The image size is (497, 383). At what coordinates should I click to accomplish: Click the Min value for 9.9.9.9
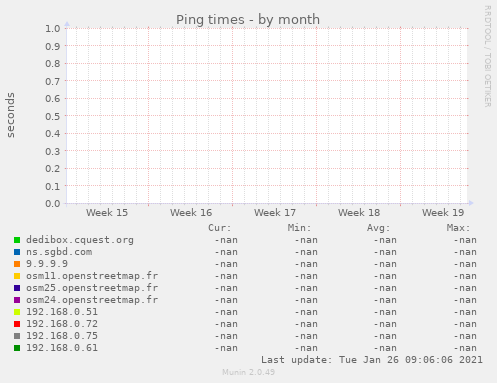(x=306, y=264)
